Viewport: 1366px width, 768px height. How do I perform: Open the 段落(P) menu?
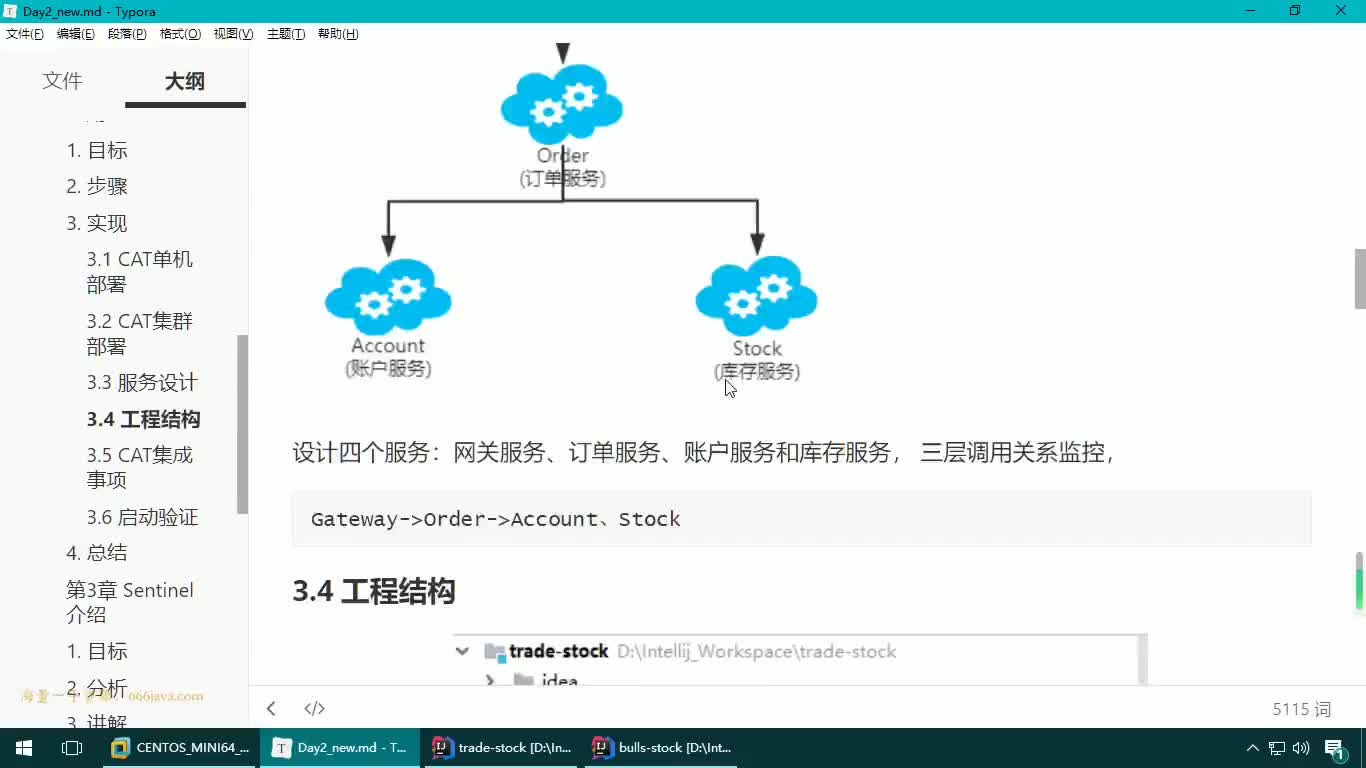127,34
